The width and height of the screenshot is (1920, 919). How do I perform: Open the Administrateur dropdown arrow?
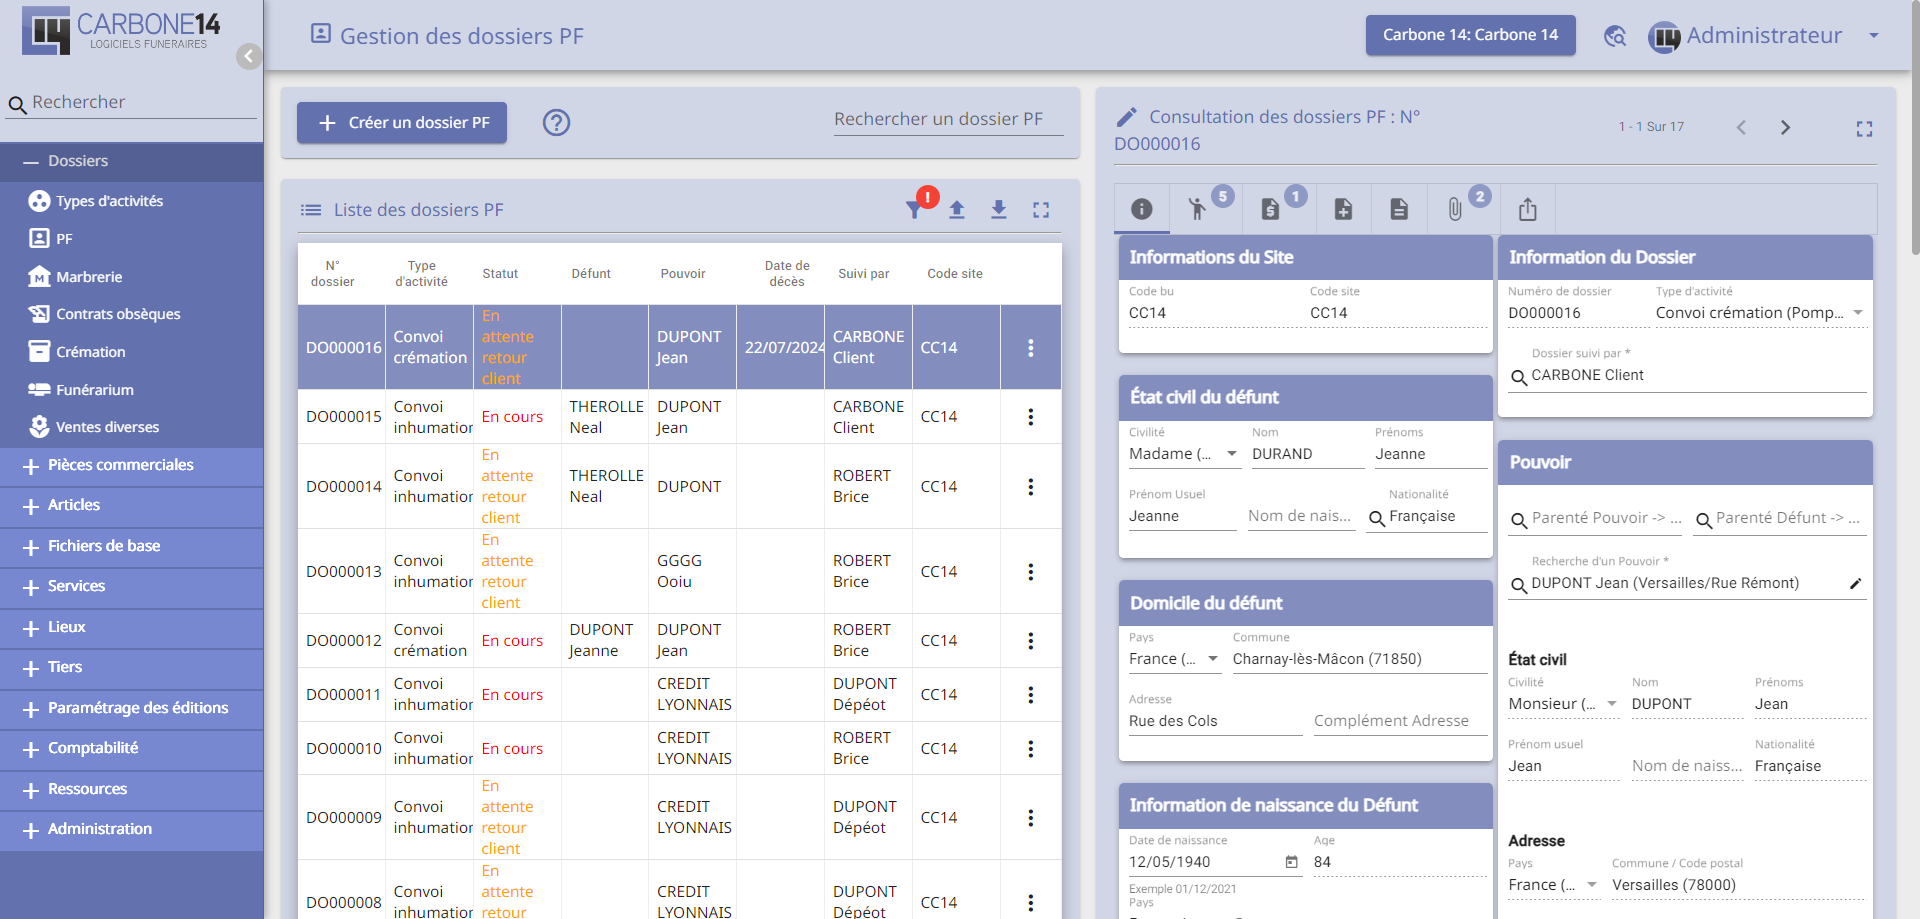[x=1874, y=36]
